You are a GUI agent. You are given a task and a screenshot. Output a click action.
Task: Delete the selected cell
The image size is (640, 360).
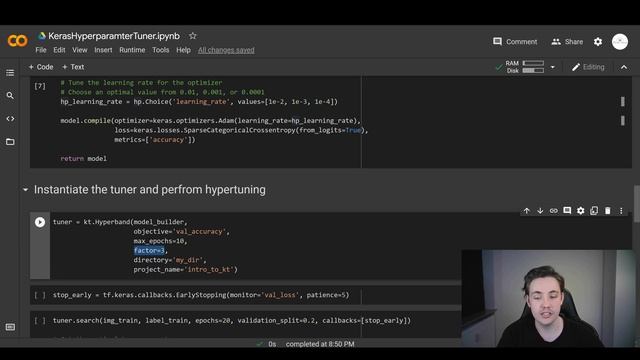tap(608, 211)
